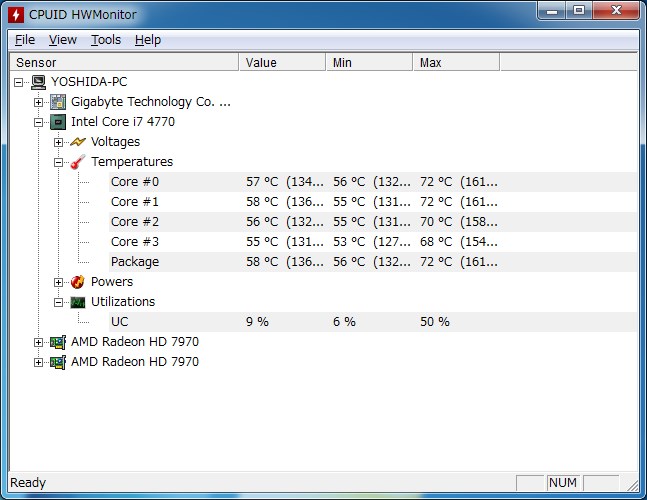This screenshot has width=647, height=500.
Task: Click the Gigabyte motherboard icon
Action: pyautogui.click(x=58, y=102)
